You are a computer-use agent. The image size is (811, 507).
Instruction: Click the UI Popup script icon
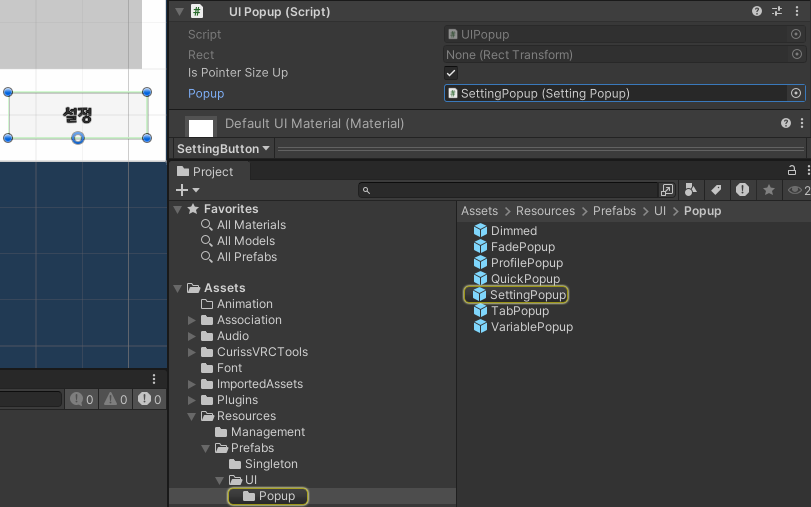(x=197, y=11)
